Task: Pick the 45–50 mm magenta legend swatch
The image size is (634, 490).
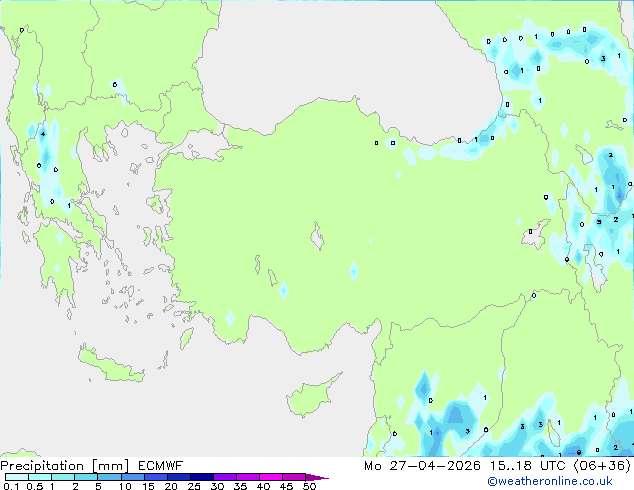Action: pos(294,477)
